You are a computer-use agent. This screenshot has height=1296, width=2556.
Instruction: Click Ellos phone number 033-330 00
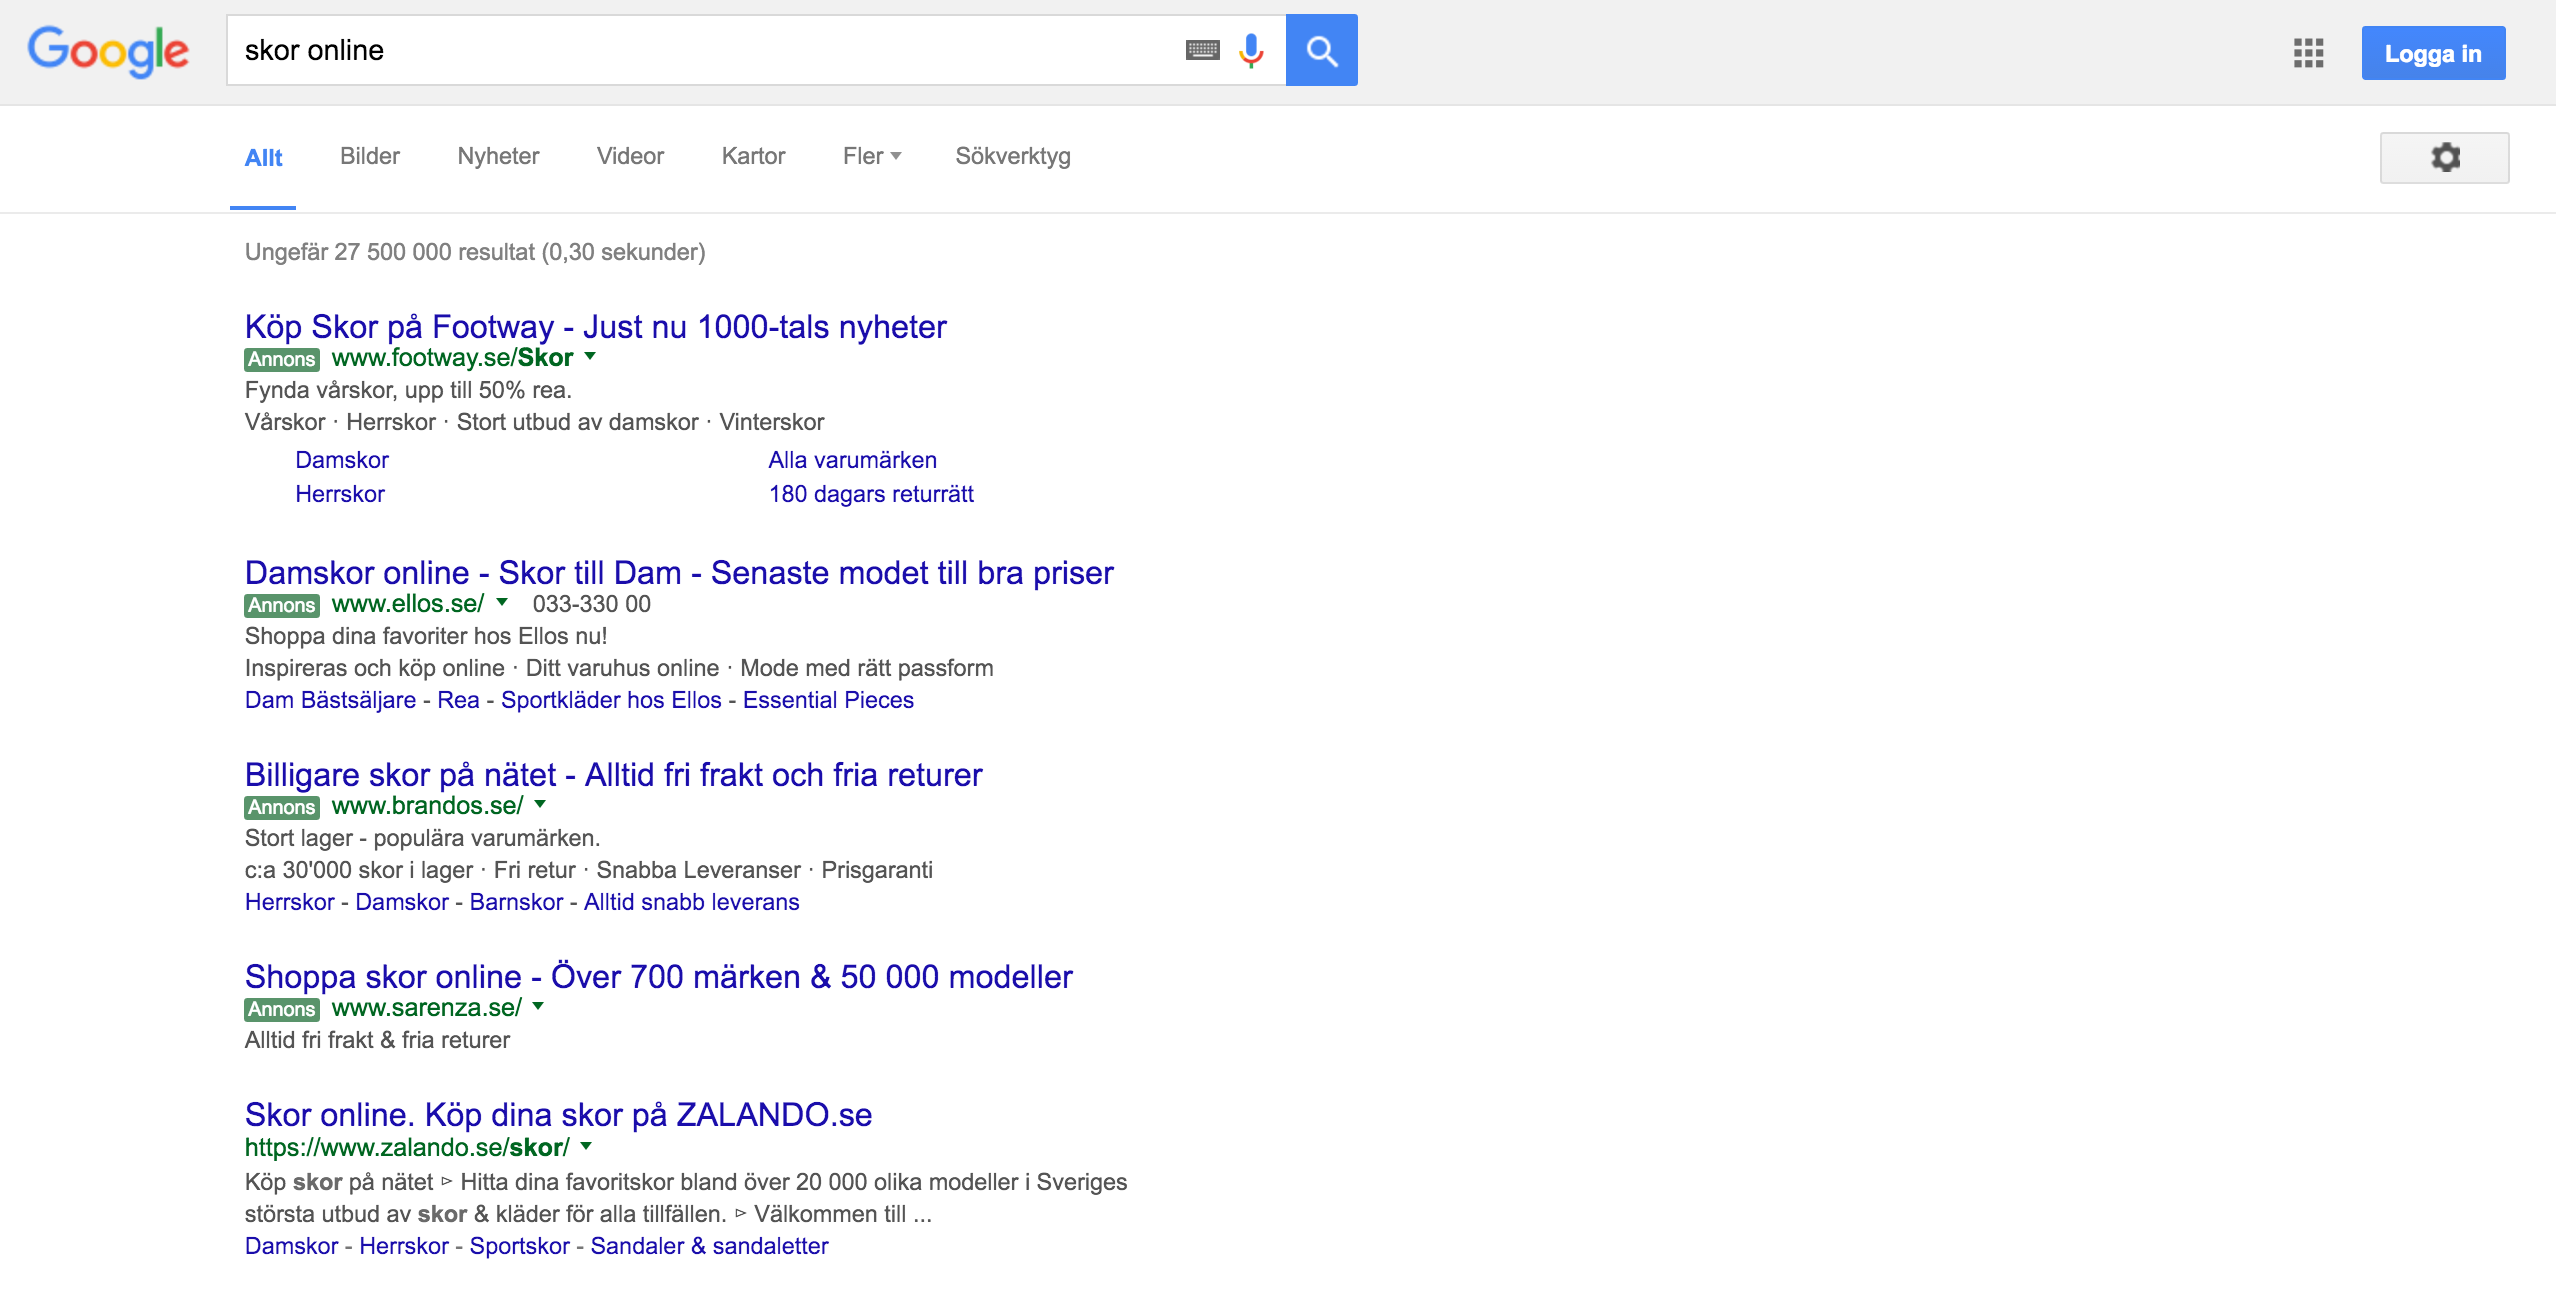(591, 604)
